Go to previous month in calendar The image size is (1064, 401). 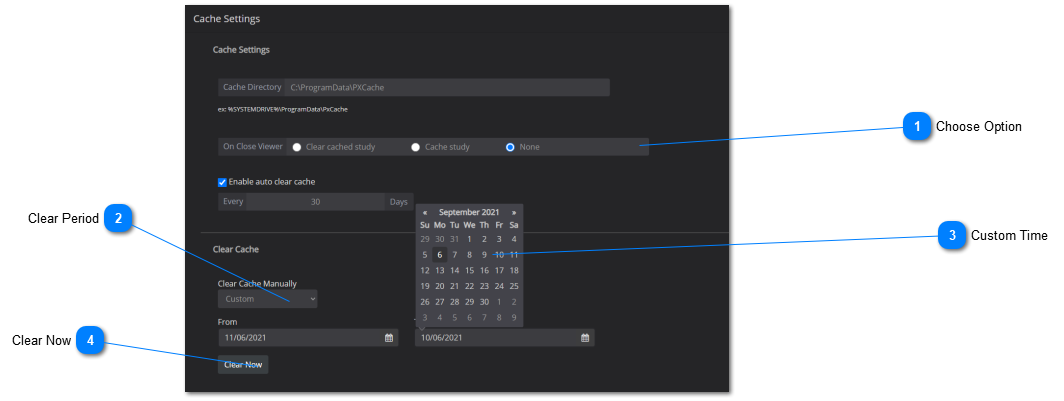pyautogui.click(x=425, y=212)
